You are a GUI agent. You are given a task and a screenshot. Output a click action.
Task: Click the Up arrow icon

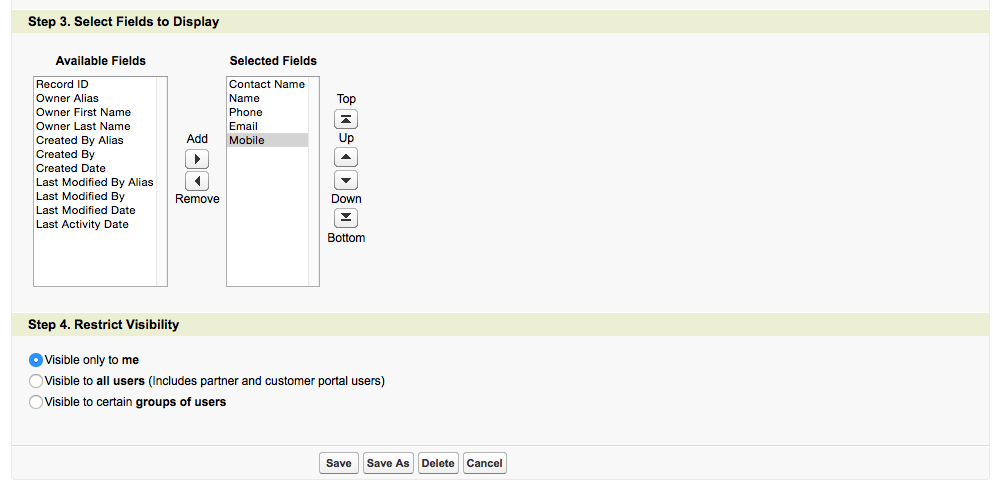[x=345, y=158]
